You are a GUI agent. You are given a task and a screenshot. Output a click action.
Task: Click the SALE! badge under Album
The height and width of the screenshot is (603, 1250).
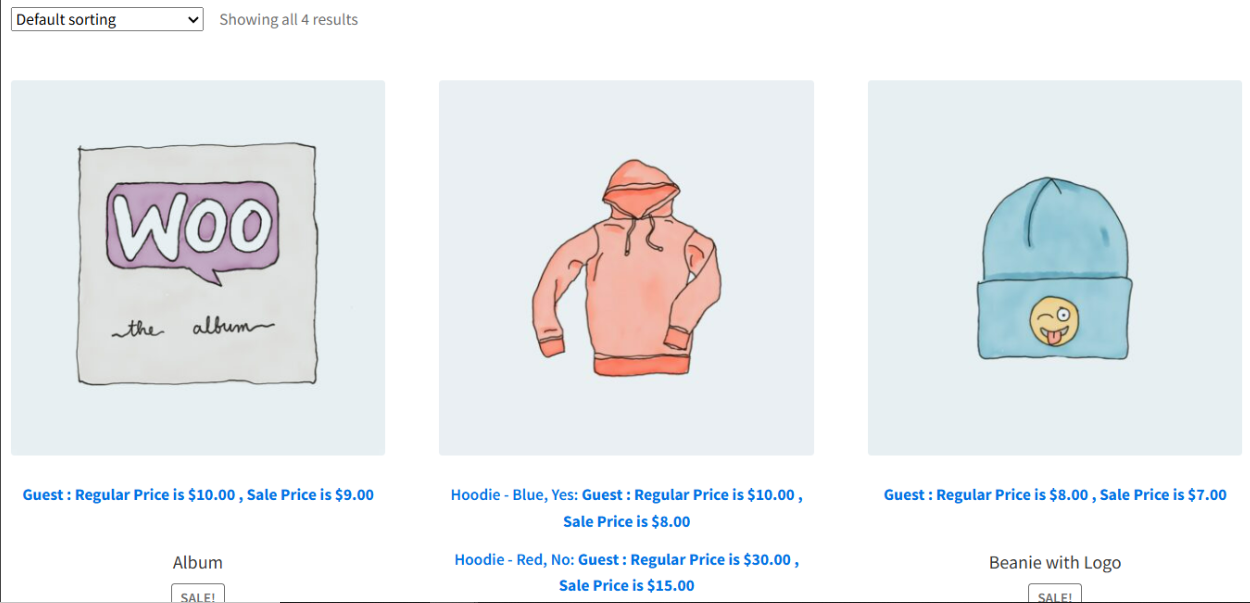(198, 595)
